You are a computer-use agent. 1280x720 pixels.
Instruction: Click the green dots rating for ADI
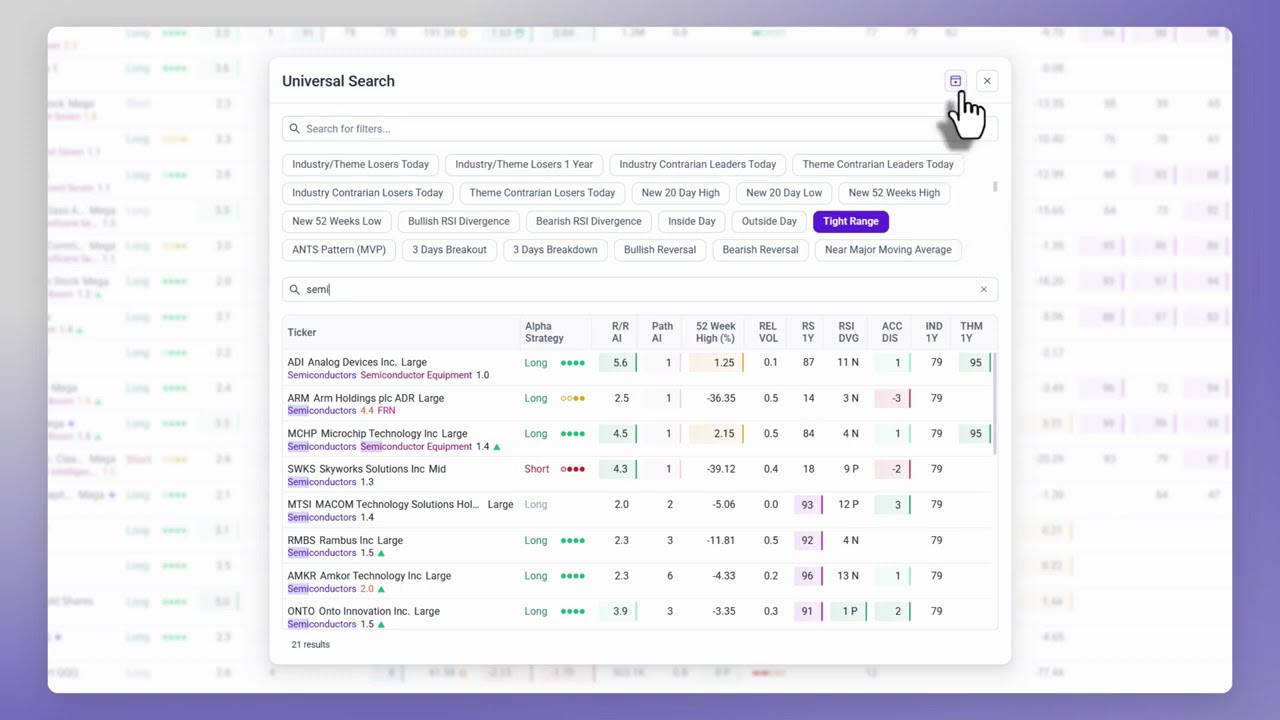573,363
